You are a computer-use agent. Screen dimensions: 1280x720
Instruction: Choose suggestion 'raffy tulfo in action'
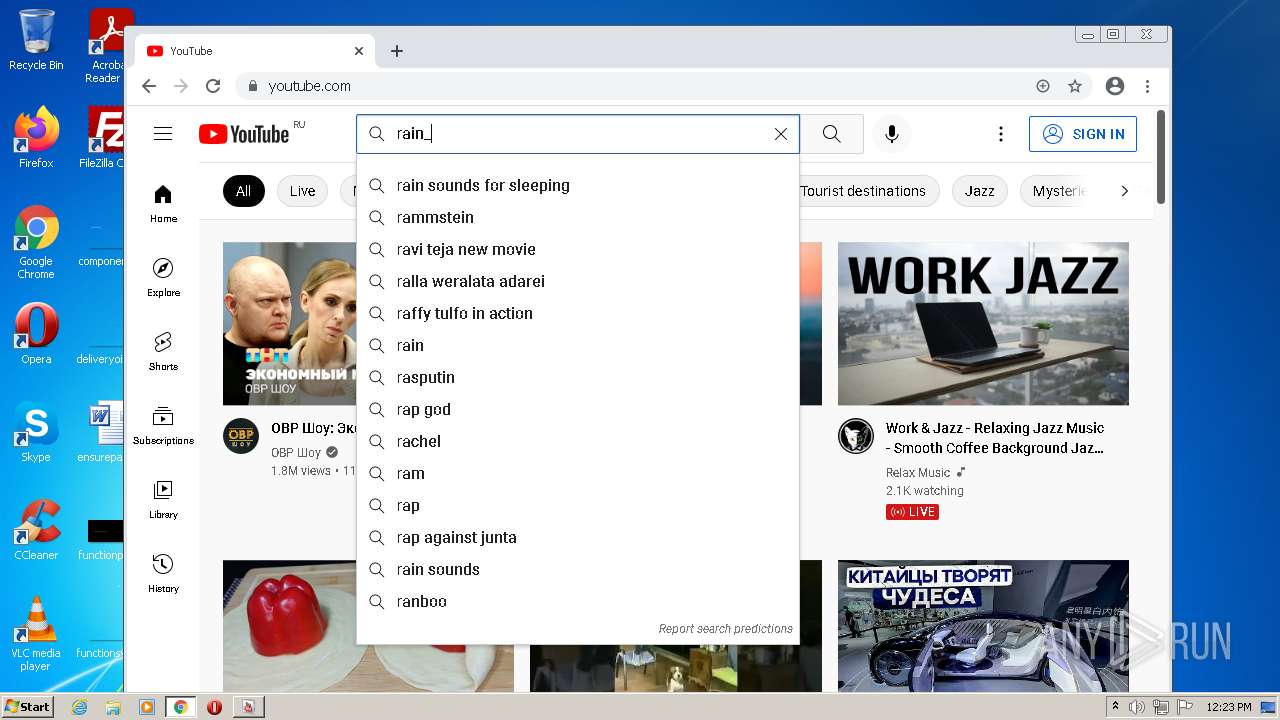tap(578, 313)
